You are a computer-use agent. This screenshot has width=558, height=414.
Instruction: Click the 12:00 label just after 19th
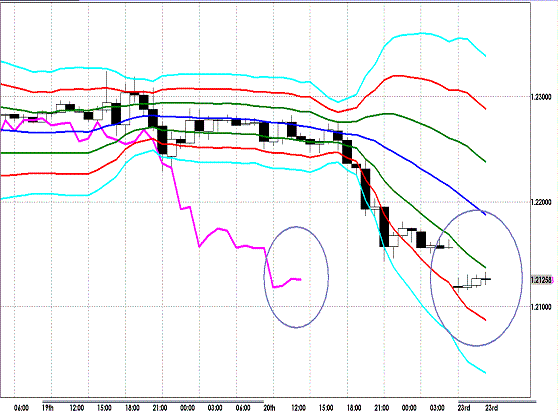click(77, 408)
